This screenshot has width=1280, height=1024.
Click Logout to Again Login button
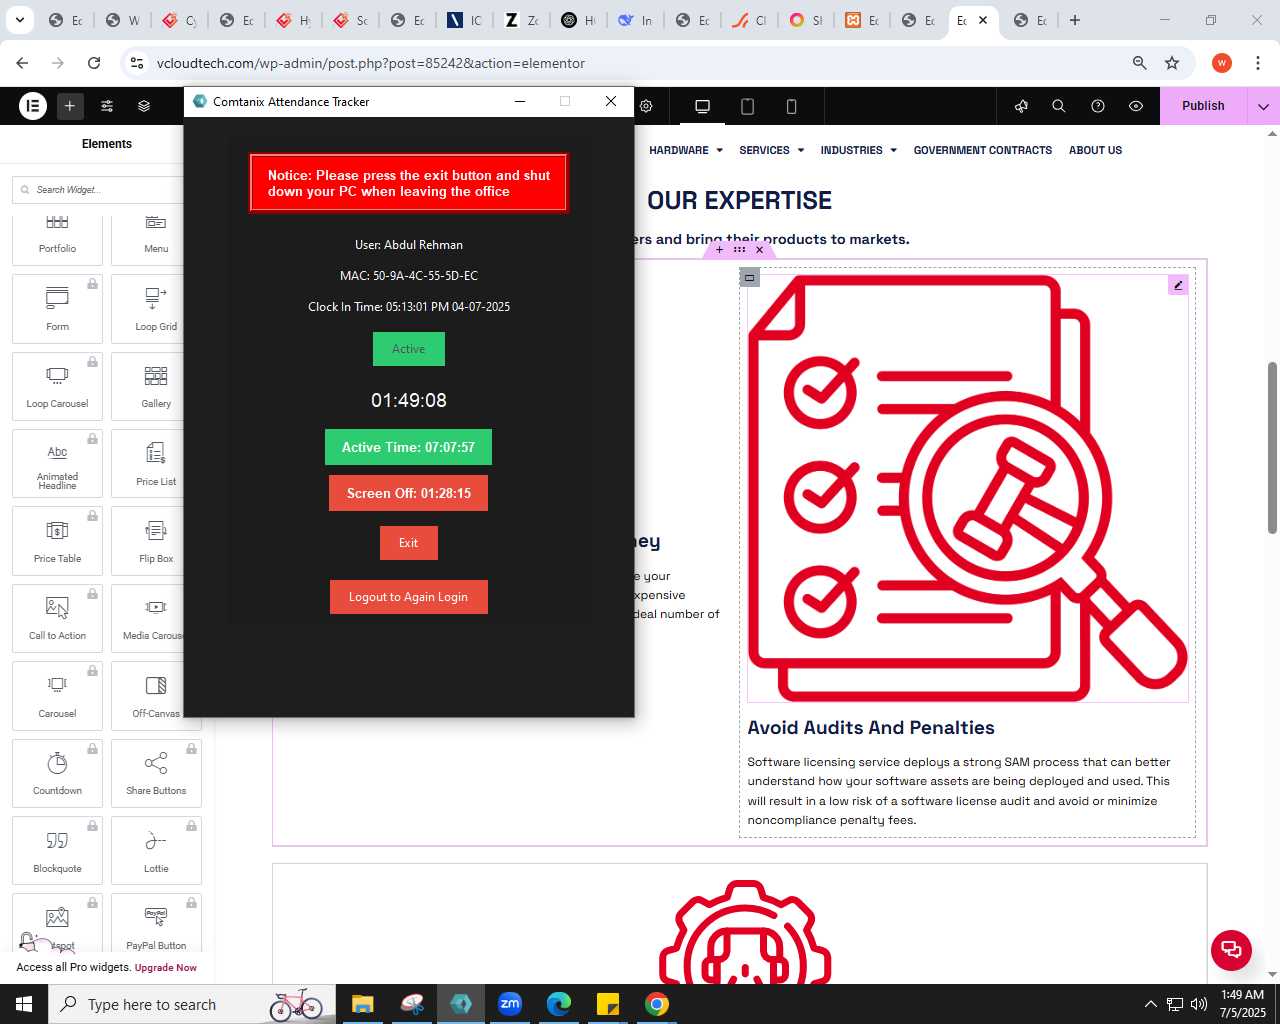point(408,597)
